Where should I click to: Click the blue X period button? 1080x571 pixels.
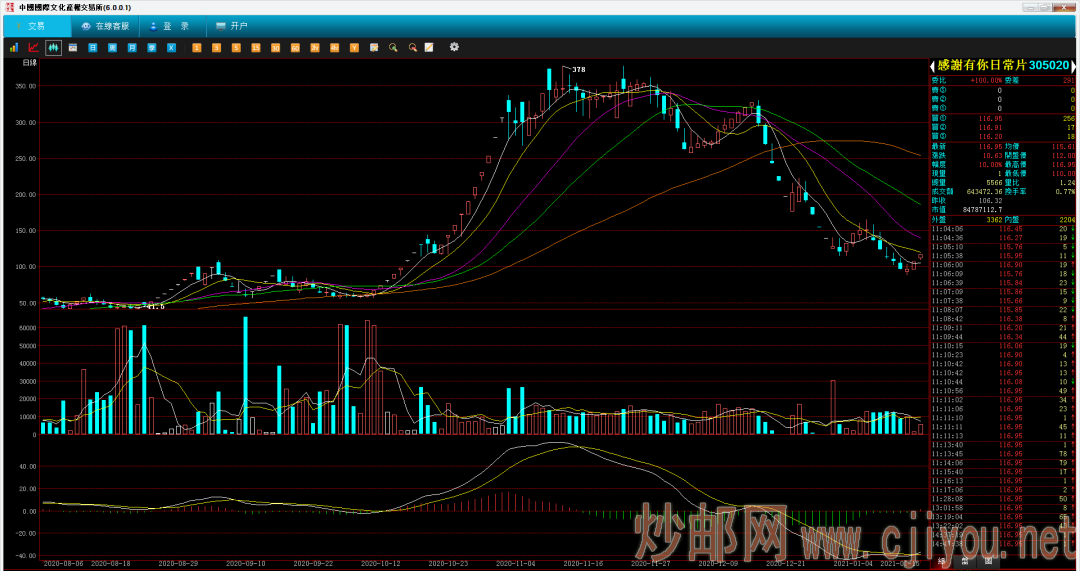tap(172, 48)
